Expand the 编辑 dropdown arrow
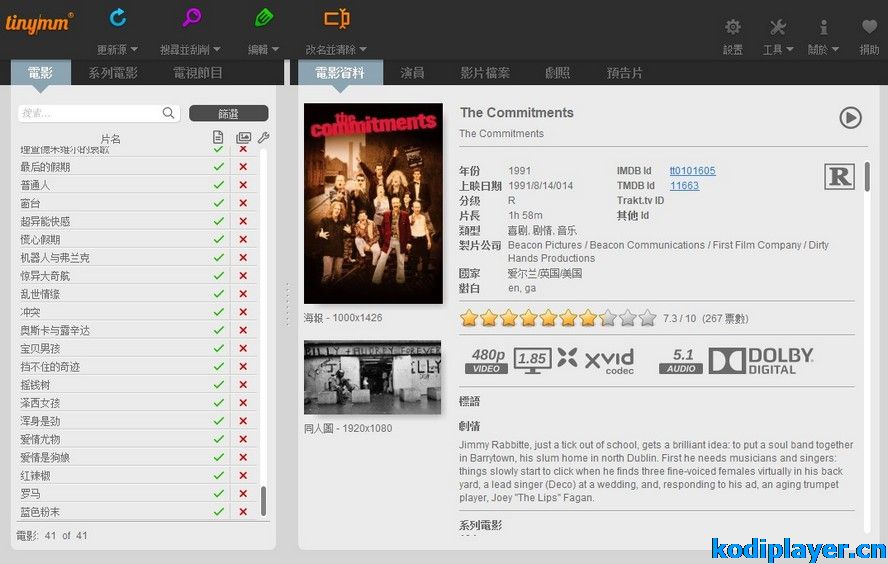888x564 pixels. 275,50
